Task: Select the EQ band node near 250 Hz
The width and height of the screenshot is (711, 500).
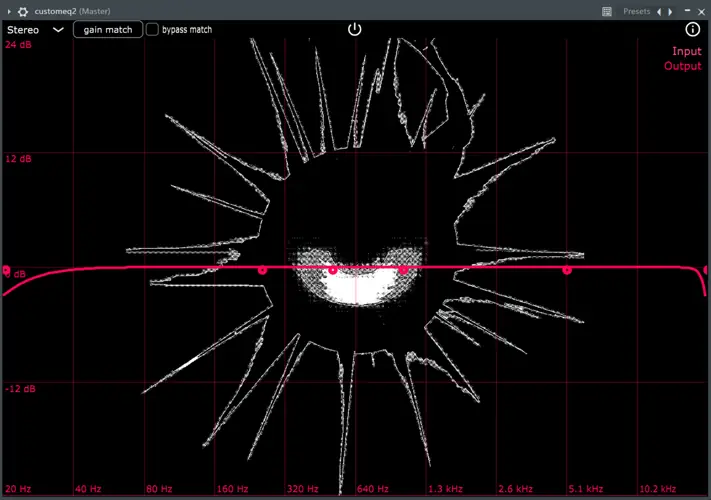Action: (x=263, y=270)
